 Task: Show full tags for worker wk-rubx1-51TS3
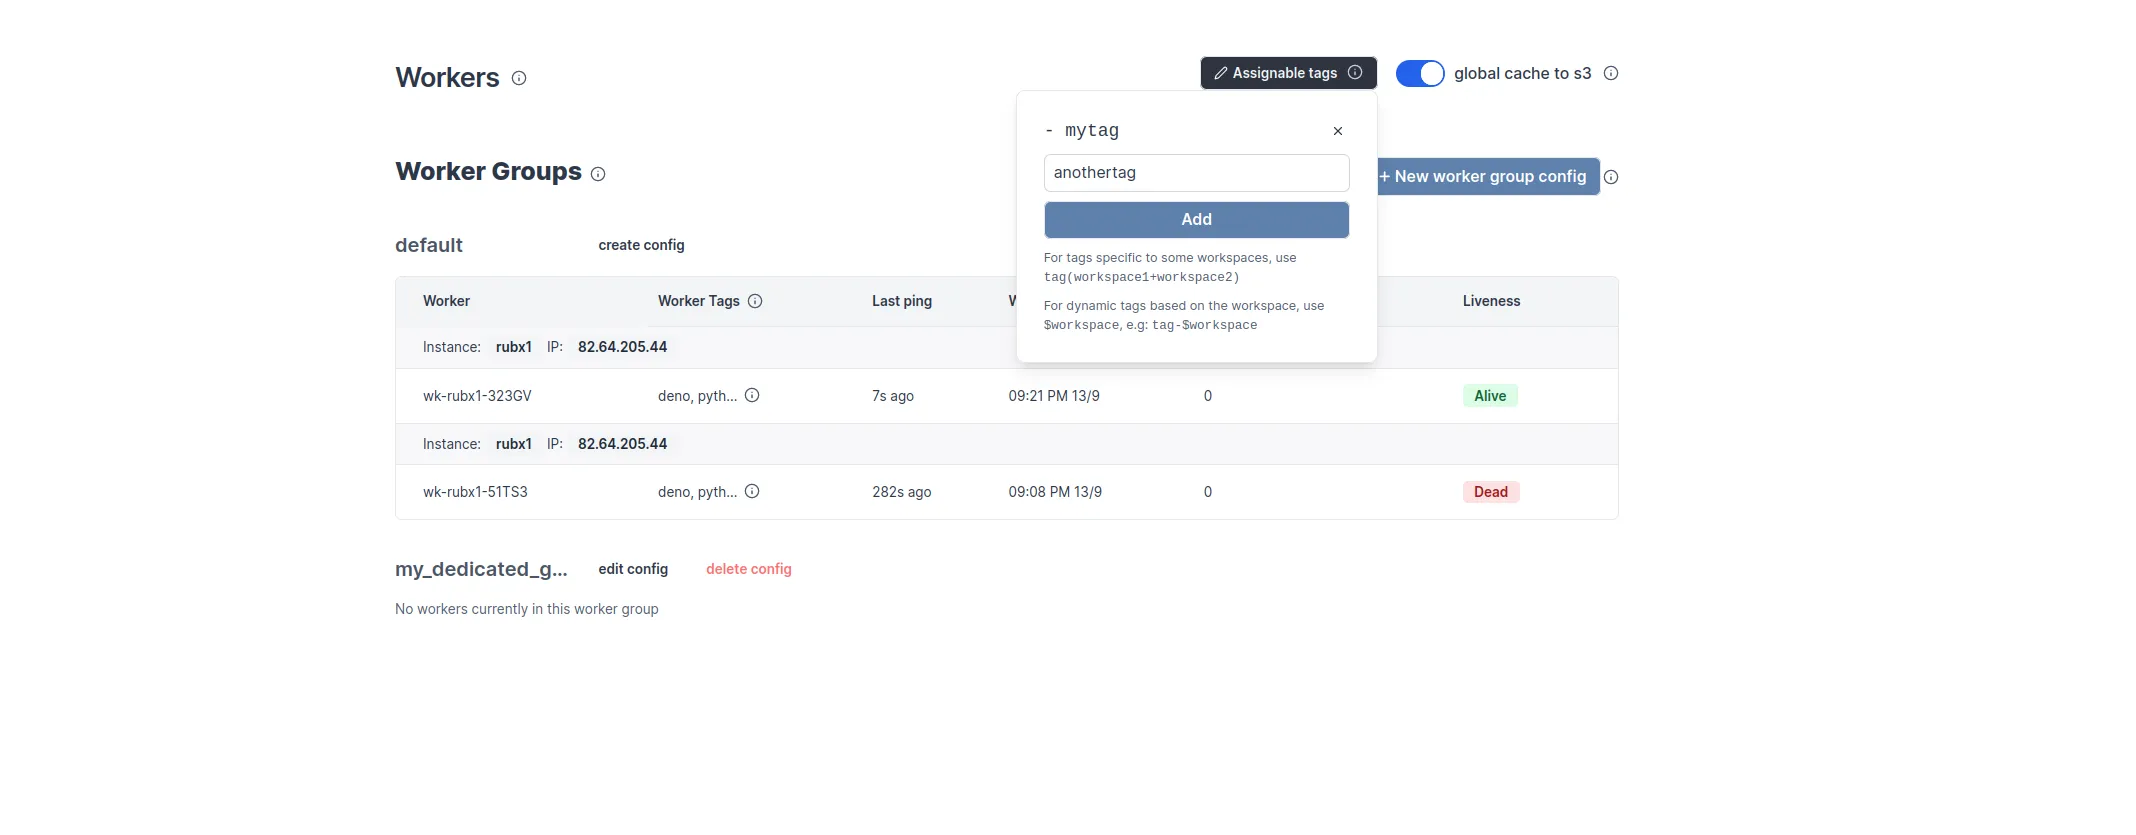[752, 492]
